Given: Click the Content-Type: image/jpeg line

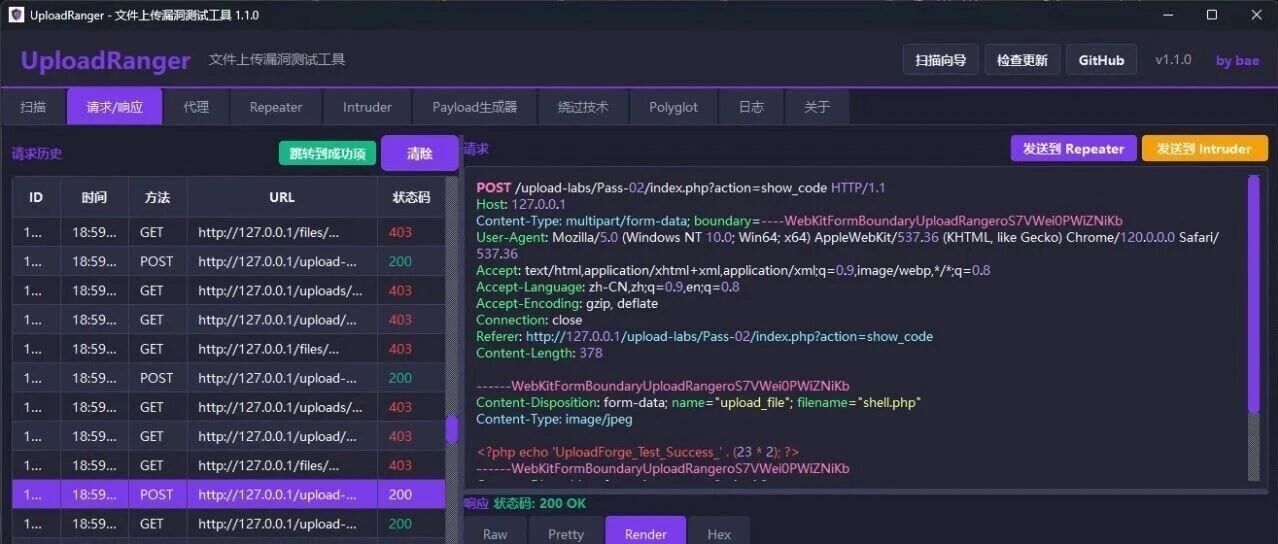Looking at the screenshot, I should tap(554, 419).
